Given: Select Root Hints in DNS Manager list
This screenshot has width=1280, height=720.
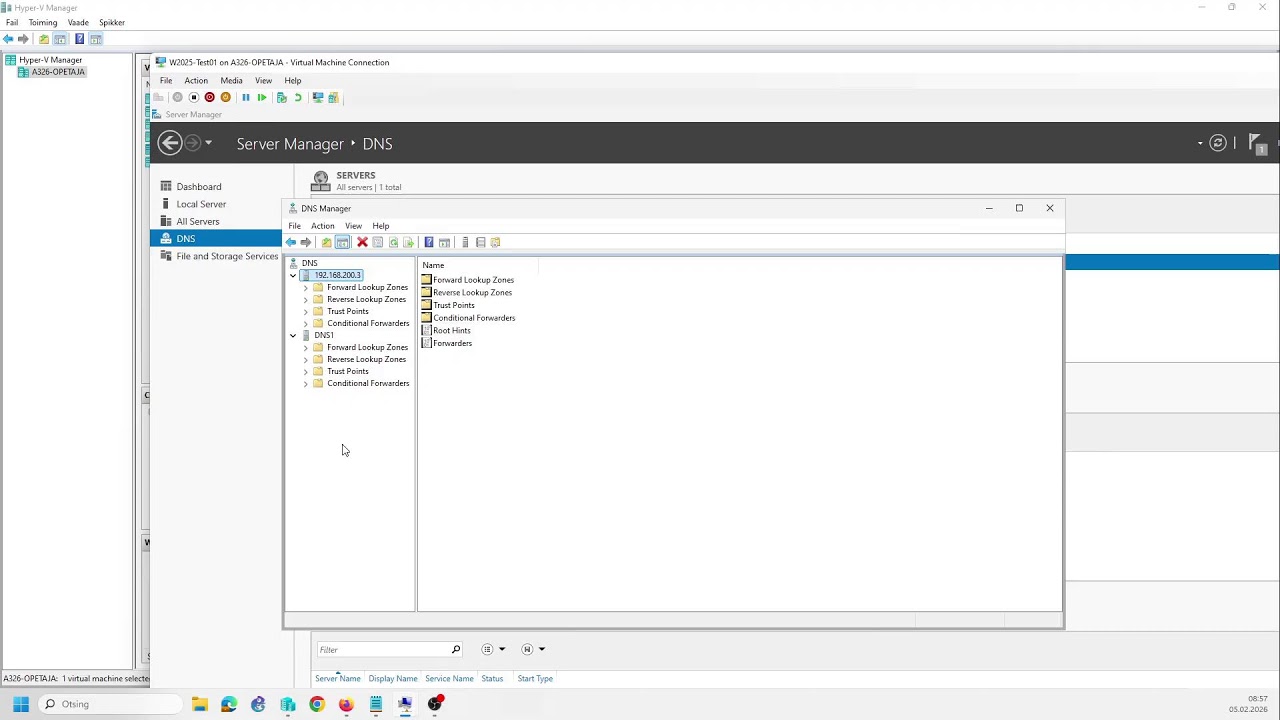Looking at the screenshot, I should [446, 330].
